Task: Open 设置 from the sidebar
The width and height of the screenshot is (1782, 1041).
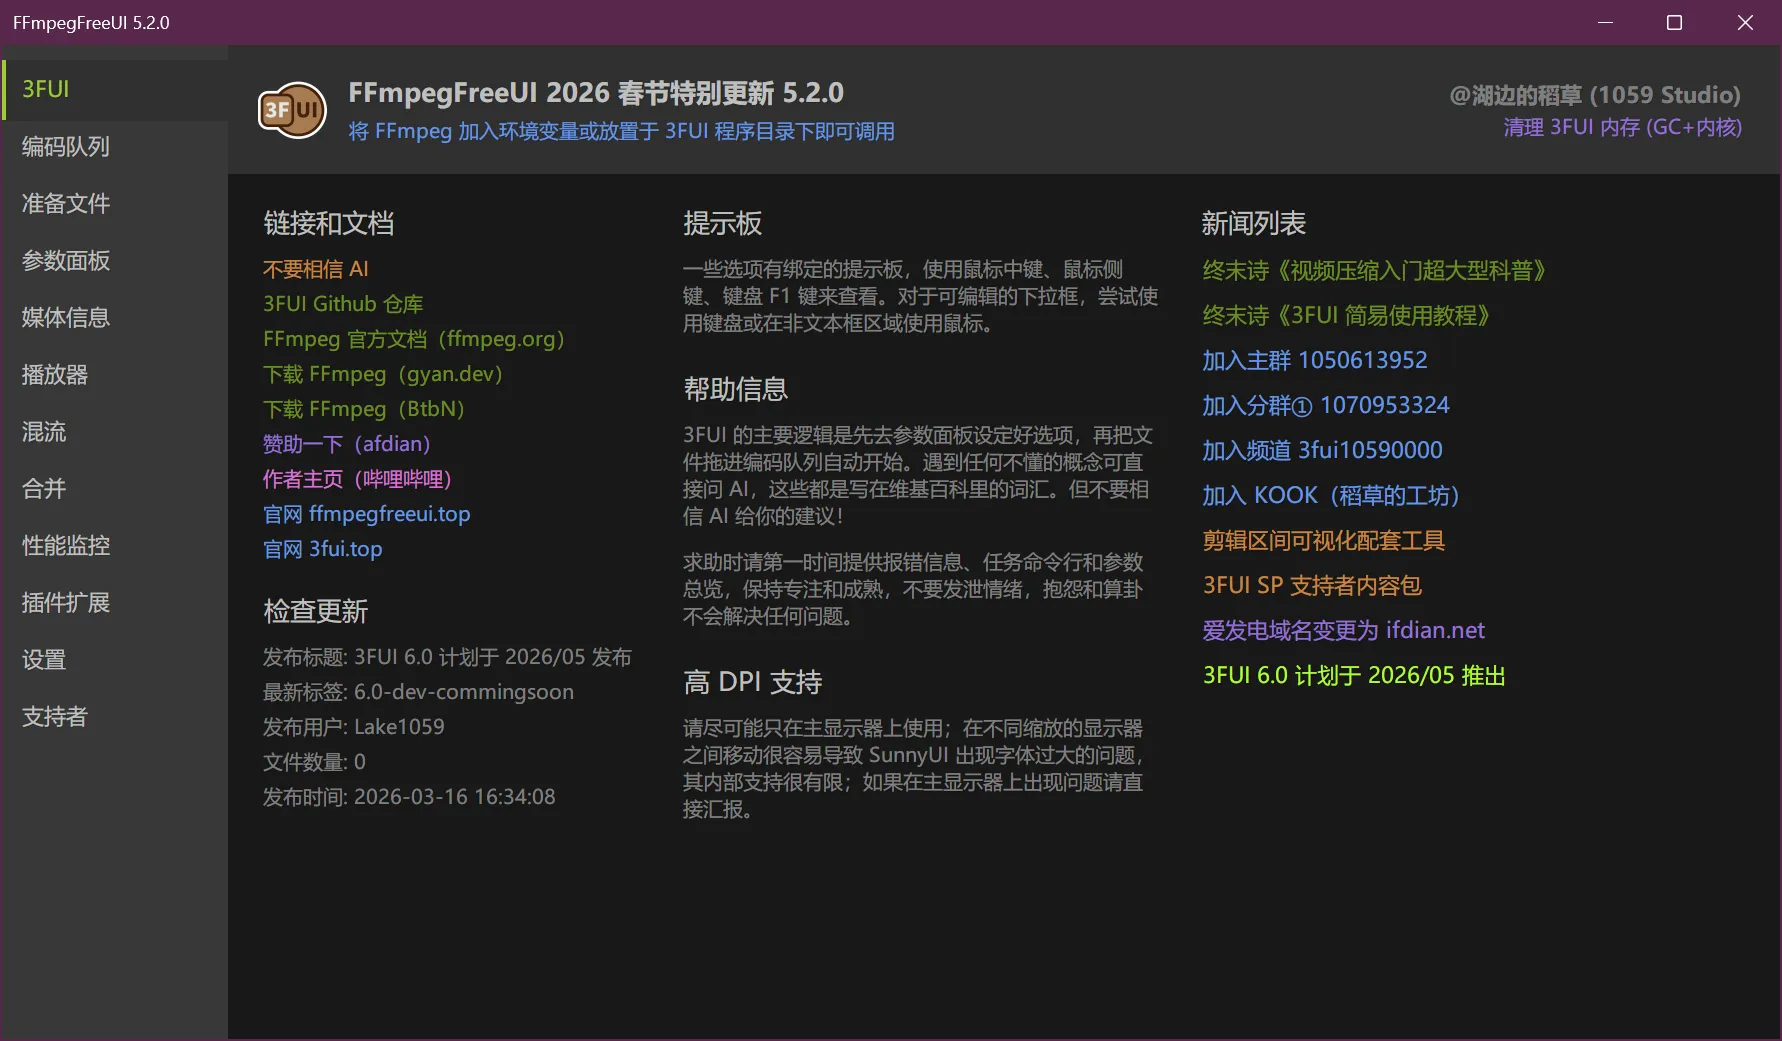Action: coord(44,660)
